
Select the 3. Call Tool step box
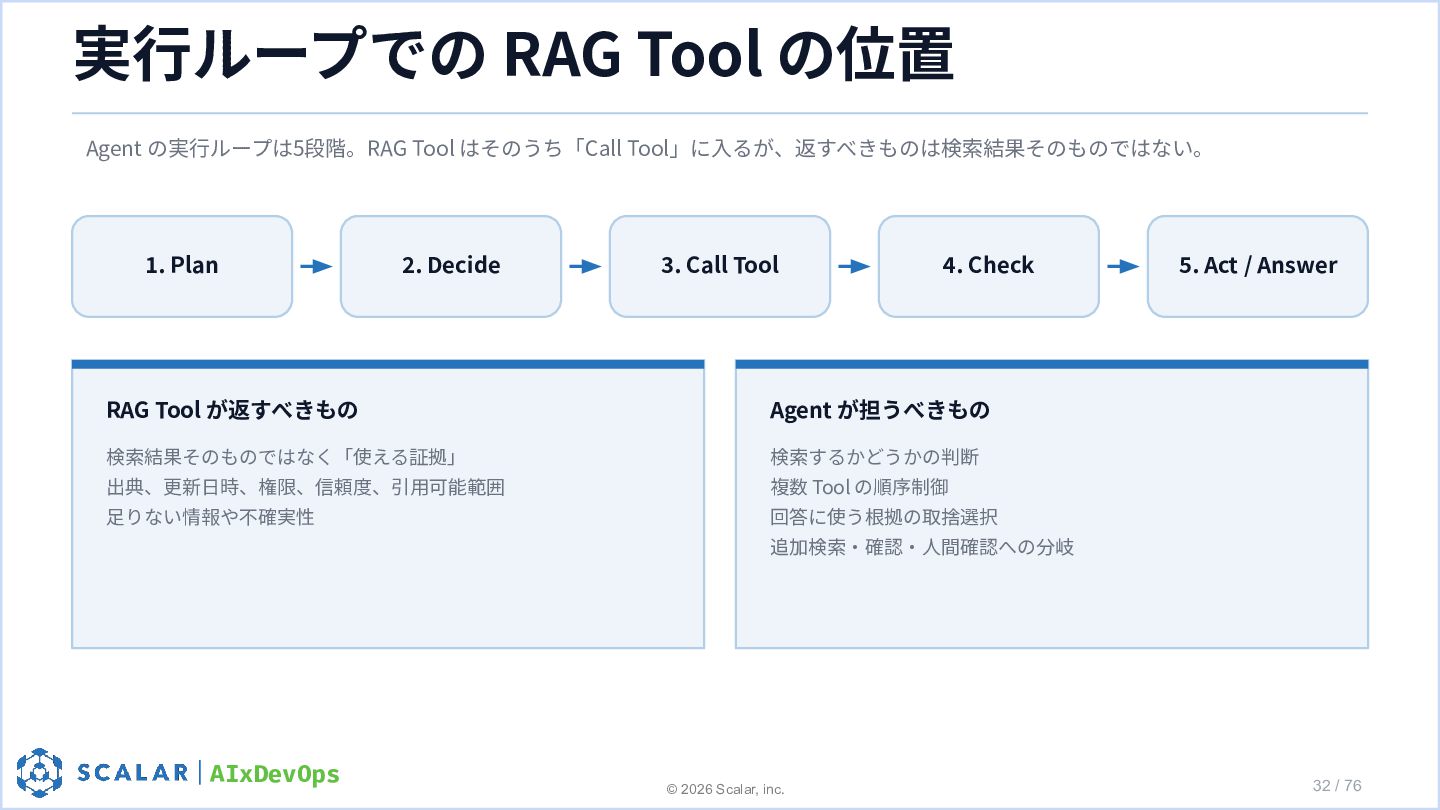720,266
